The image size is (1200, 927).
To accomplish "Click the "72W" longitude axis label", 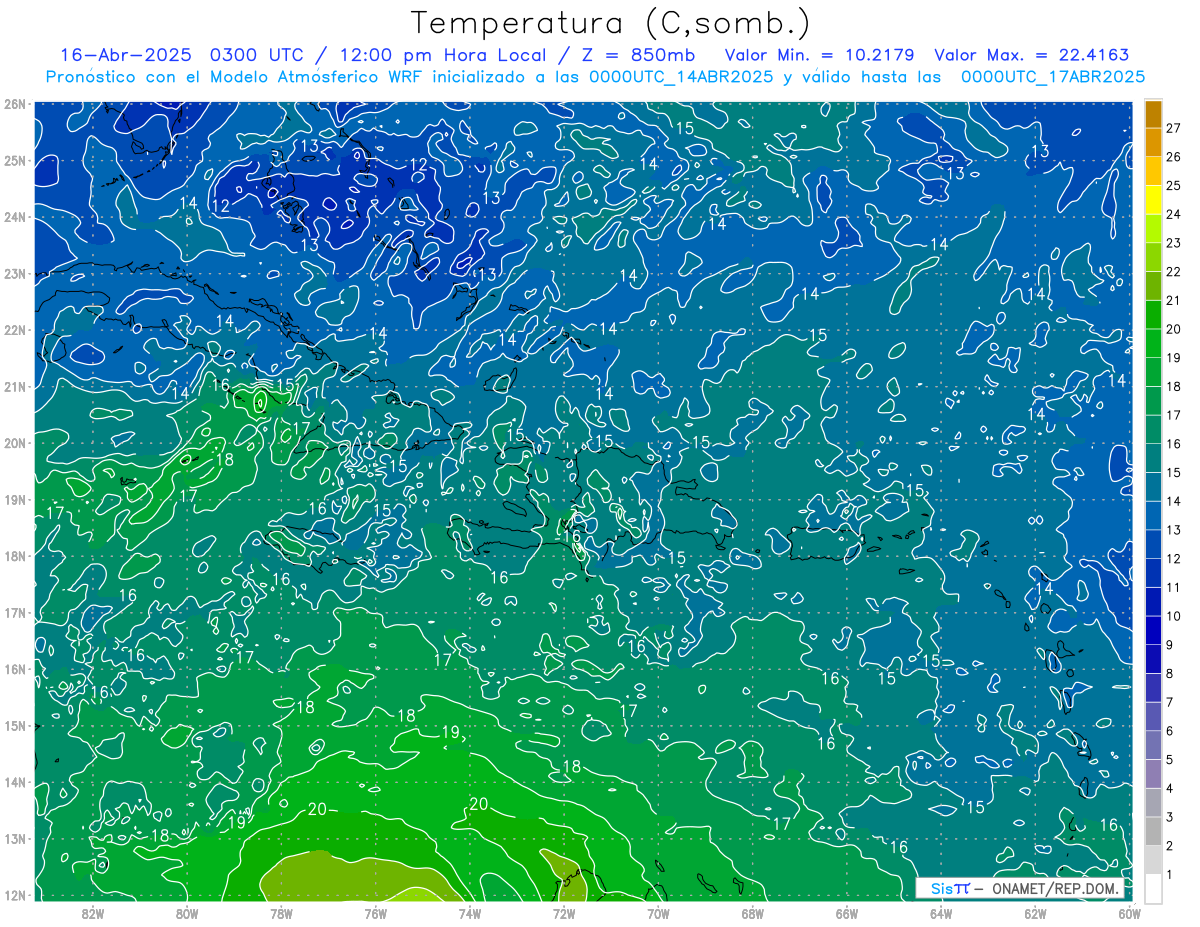I will [x=564, y=913].
